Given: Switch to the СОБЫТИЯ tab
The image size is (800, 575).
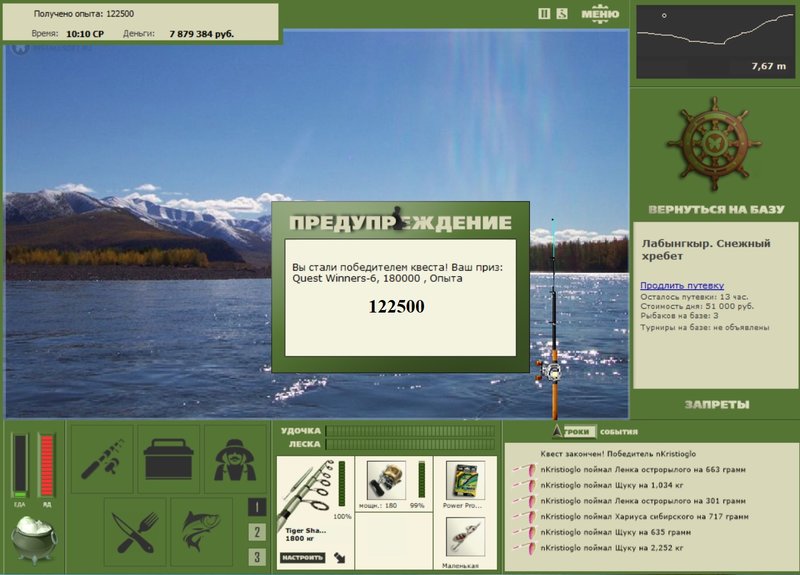Looking at the screenshot, I should pos(618,432).
